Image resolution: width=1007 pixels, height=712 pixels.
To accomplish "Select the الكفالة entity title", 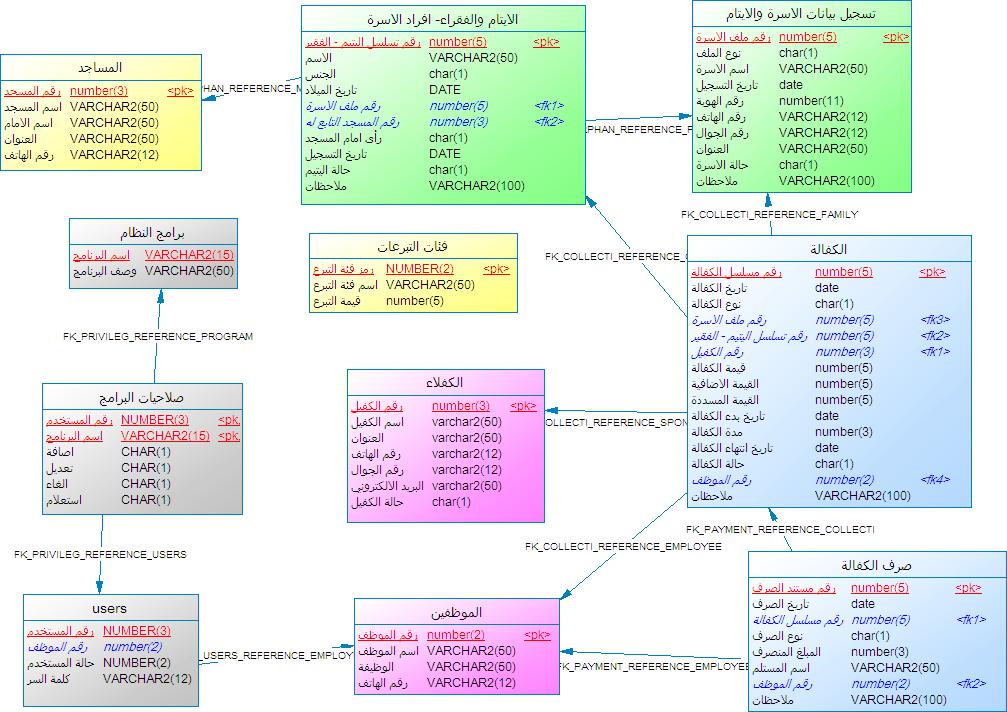I will pos(828,249).
